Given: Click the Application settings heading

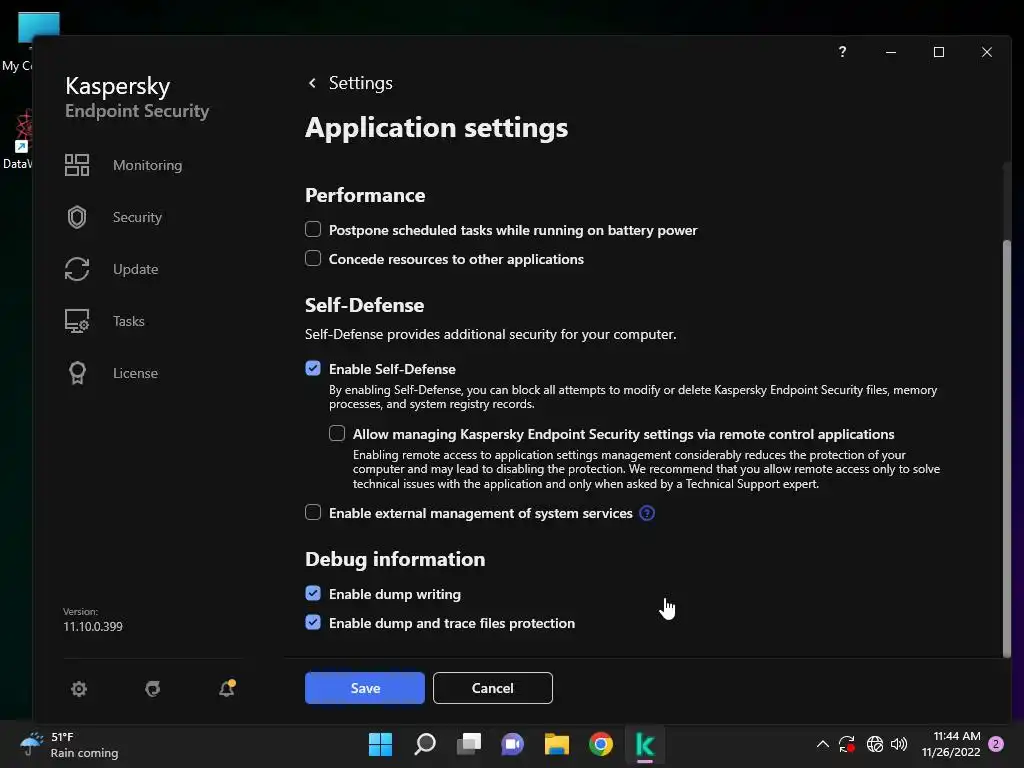Looking at the screenshot, I should tap(436, 128).
